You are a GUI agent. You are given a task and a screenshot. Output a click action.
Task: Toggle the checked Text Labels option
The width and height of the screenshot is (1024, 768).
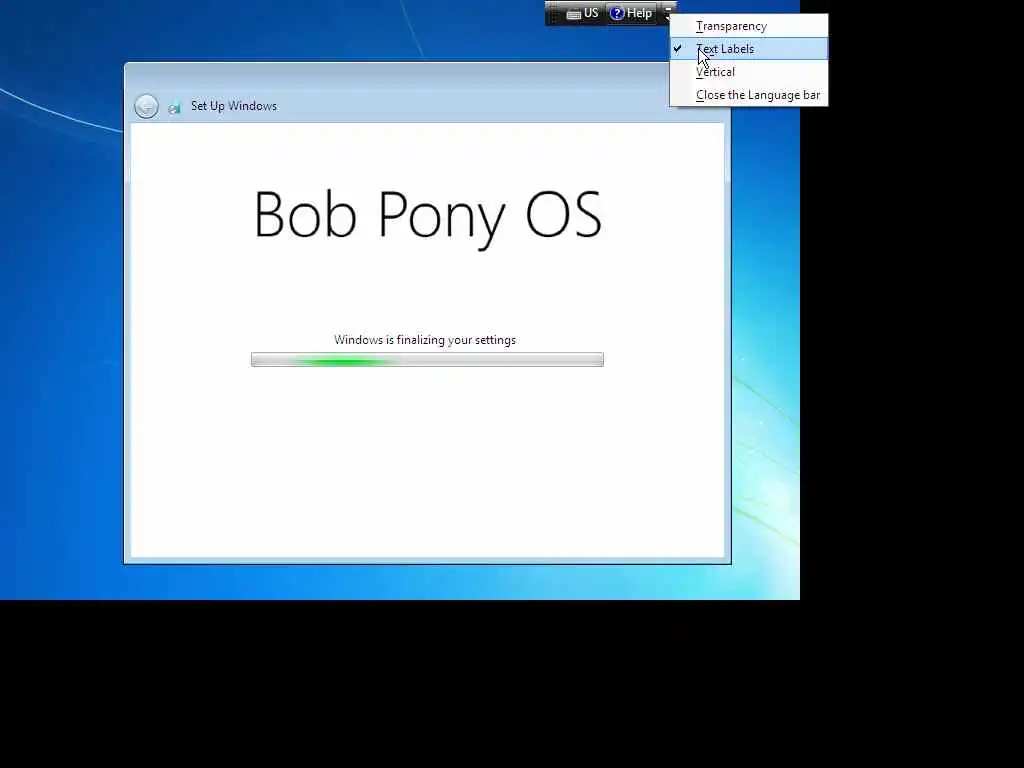748,49
